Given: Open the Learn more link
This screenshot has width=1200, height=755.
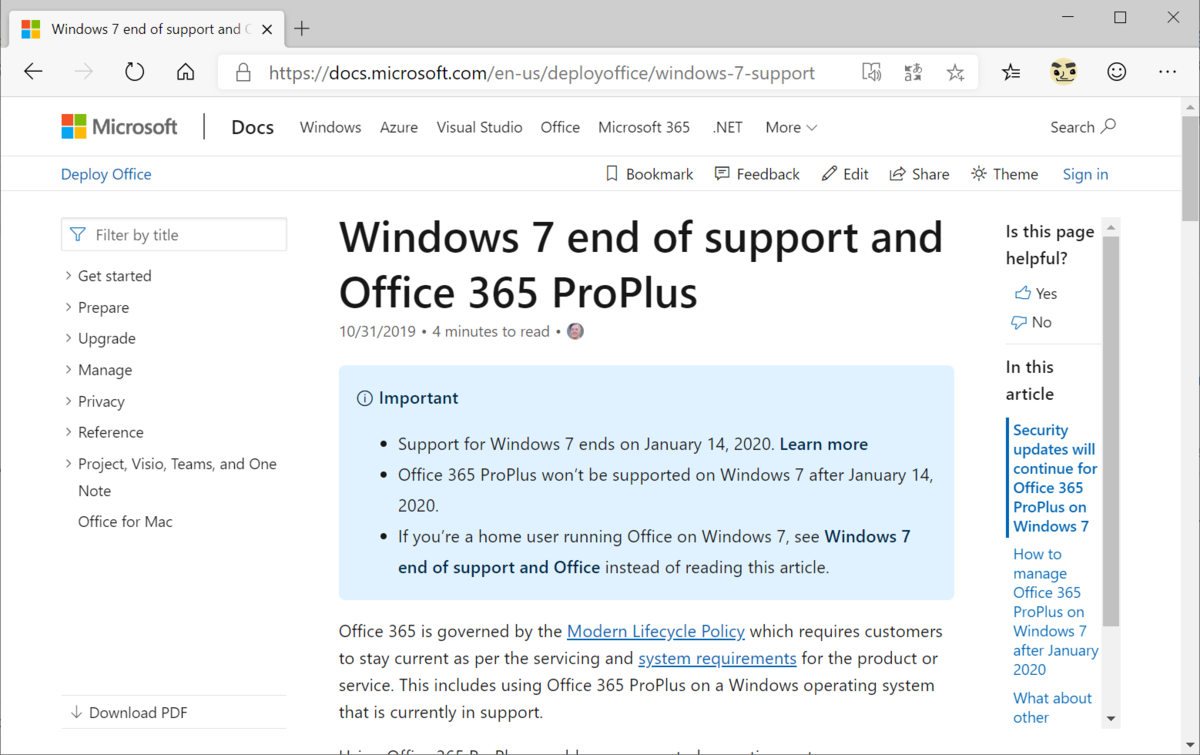Looking at the screenshot, I should [x=824, y=444].
